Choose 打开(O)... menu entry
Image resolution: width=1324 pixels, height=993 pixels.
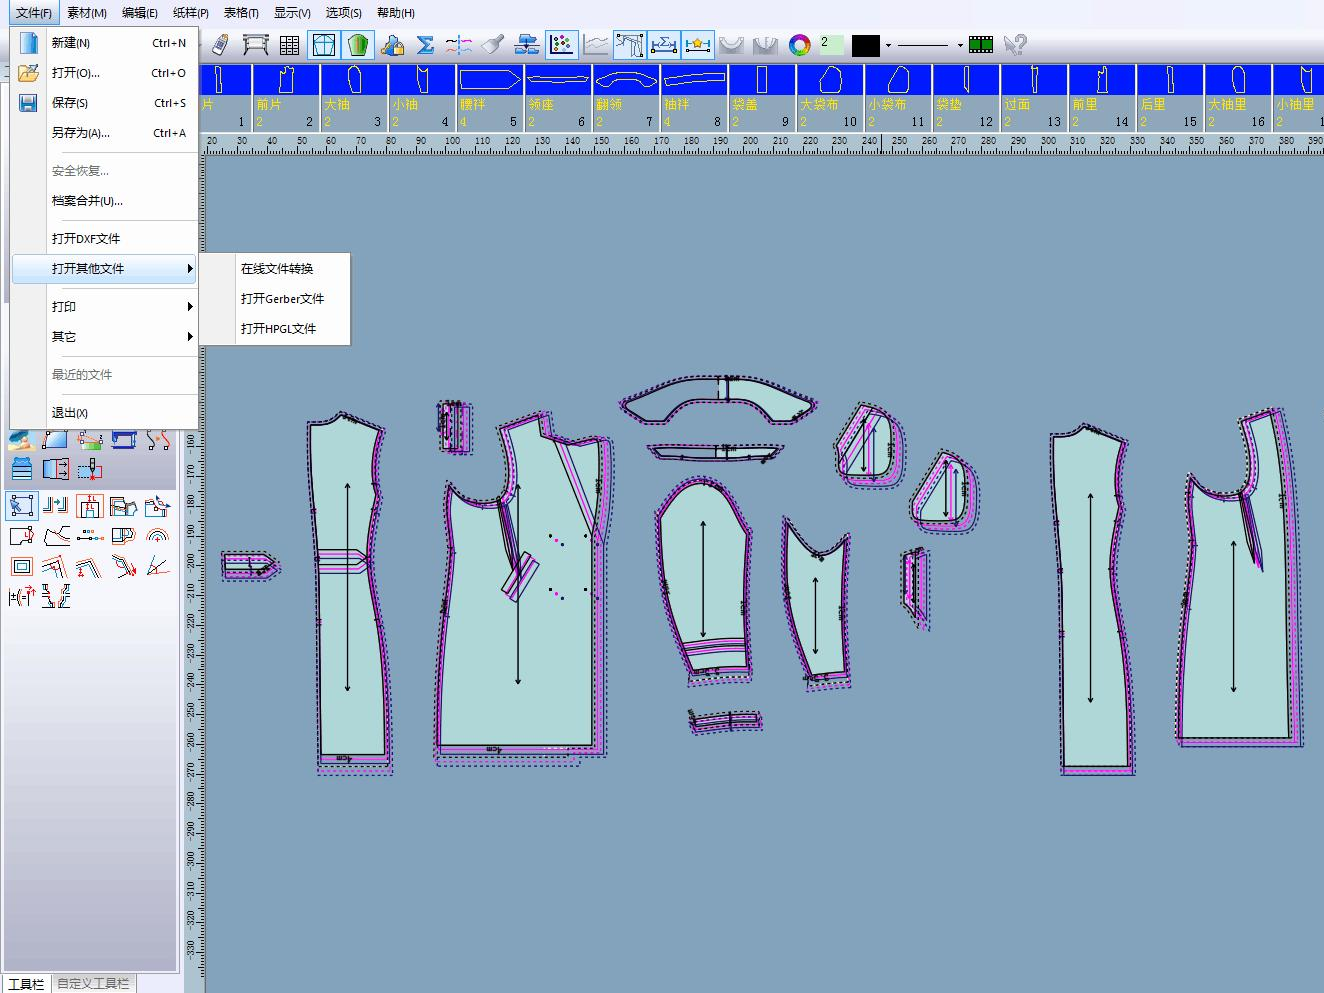click(x=105, y=73)
